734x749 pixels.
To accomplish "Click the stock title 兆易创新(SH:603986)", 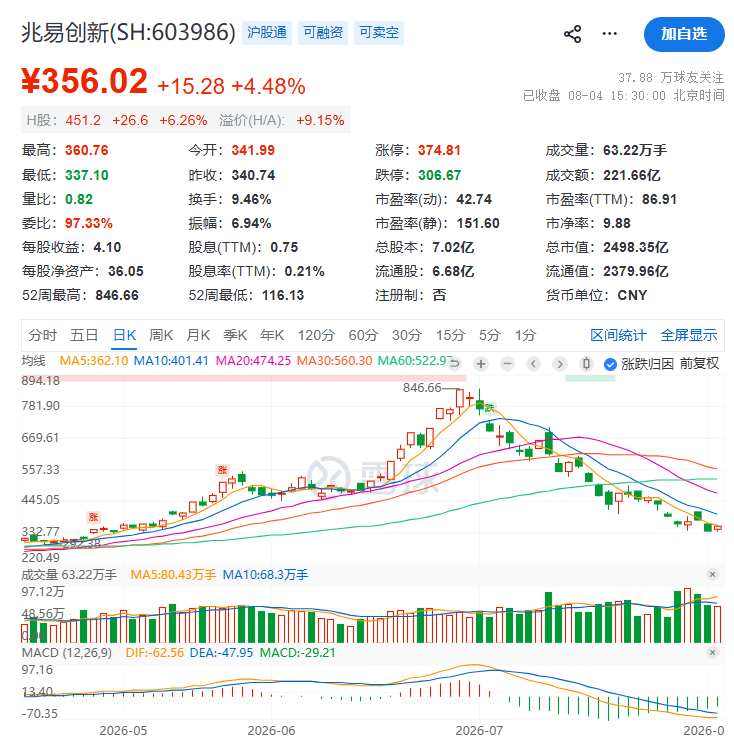I will coord(128,33).
